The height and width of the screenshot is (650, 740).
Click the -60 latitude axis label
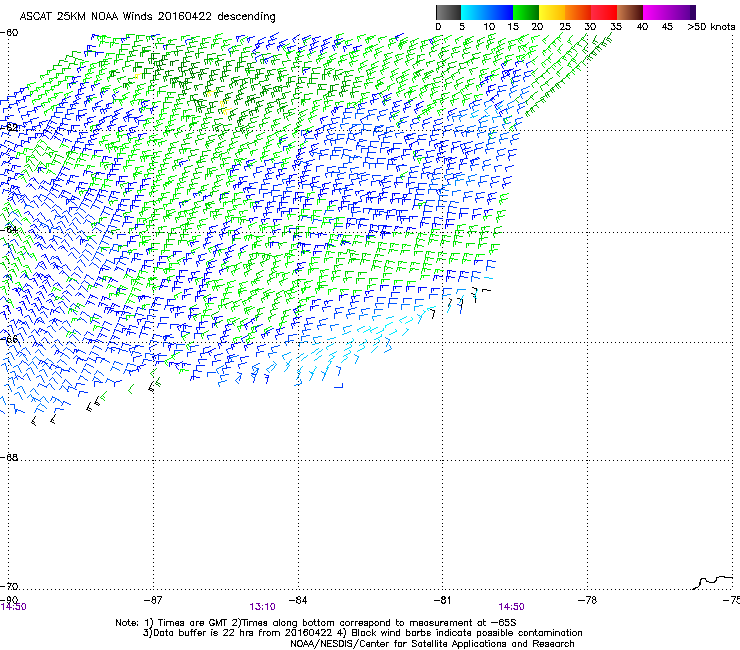[9, 33]
